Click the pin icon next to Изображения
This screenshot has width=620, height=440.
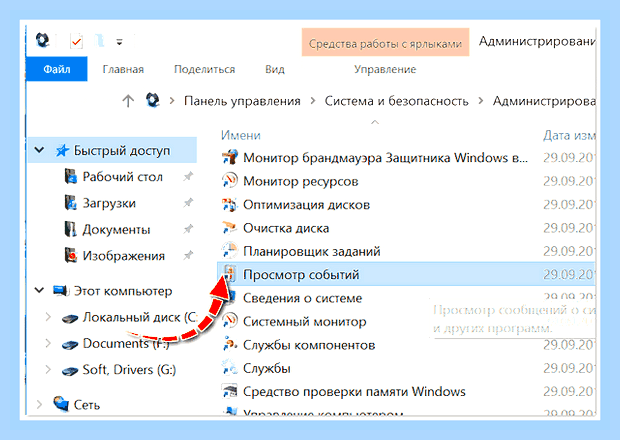point(188,255)
